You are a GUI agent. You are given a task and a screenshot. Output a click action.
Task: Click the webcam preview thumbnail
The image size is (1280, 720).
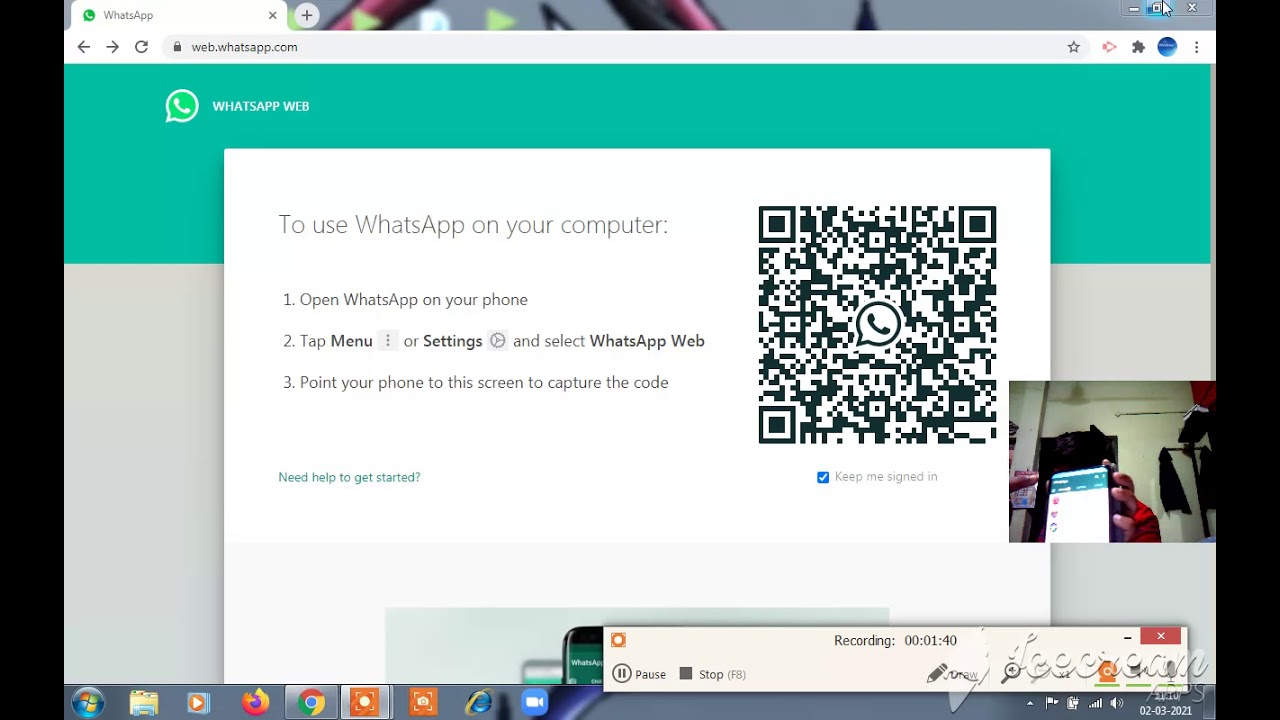click(x=1112, y=462)
